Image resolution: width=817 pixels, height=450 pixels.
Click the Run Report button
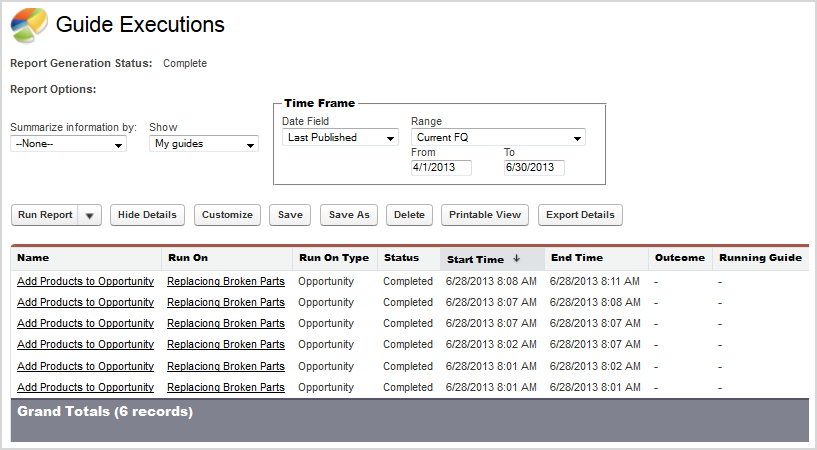pos(45,215)
